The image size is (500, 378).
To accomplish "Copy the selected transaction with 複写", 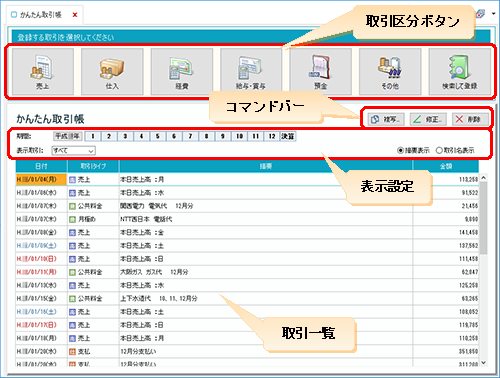I will click(386, 119).
